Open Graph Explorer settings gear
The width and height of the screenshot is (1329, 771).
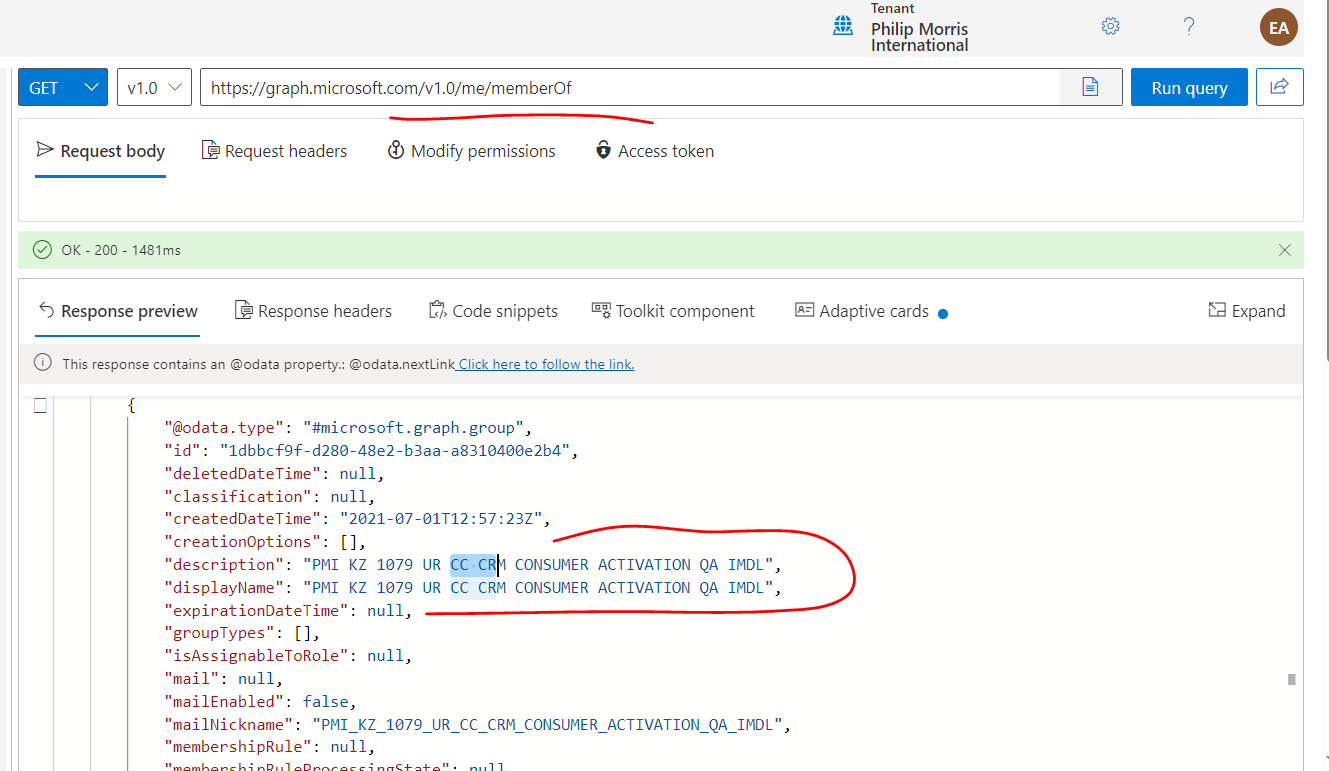pyautogui.click(x=1110, y=27)
